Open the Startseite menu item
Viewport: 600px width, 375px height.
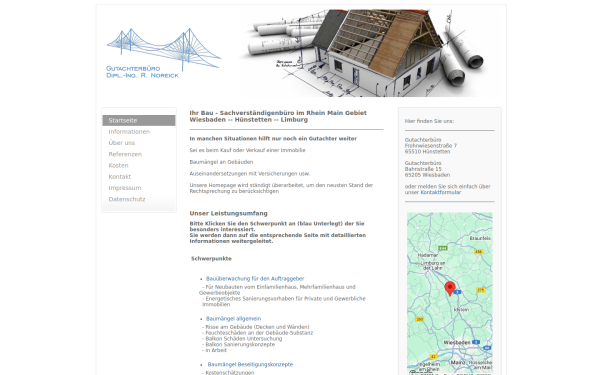[139, 121]
